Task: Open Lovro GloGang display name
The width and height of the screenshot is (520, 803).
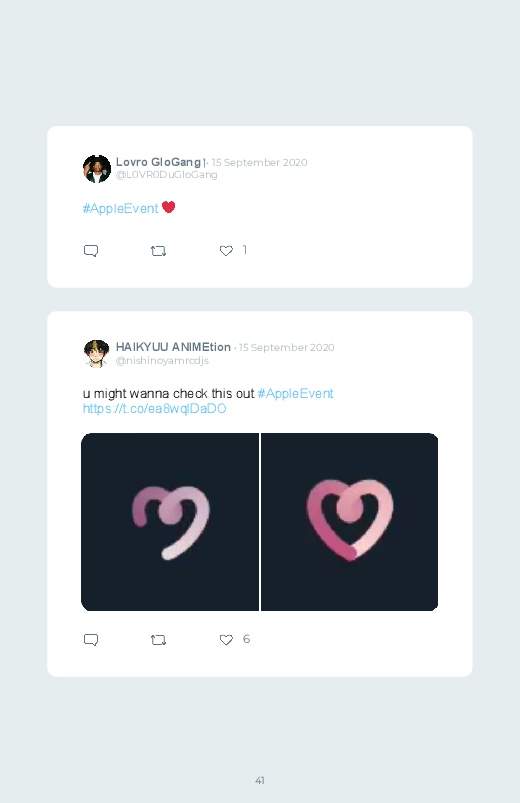Action: pos(160,162)
